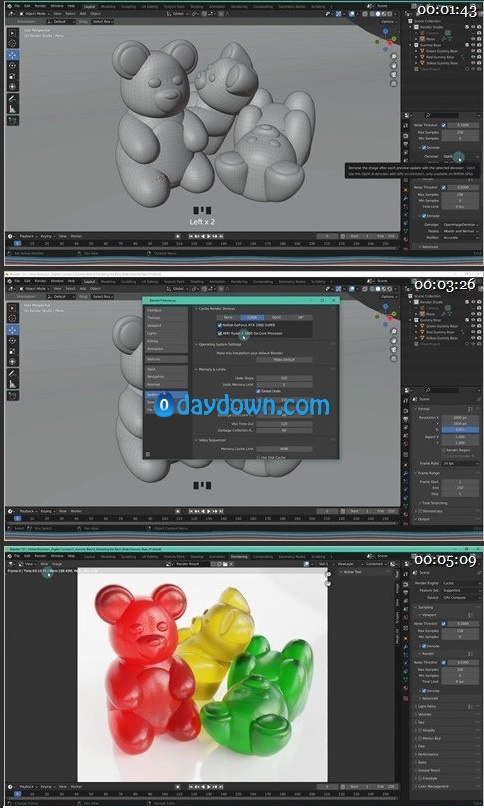Open Frame Rate 24 fps dropdown
This screenshot has height=808, width=484.
(x=460, y=463)
